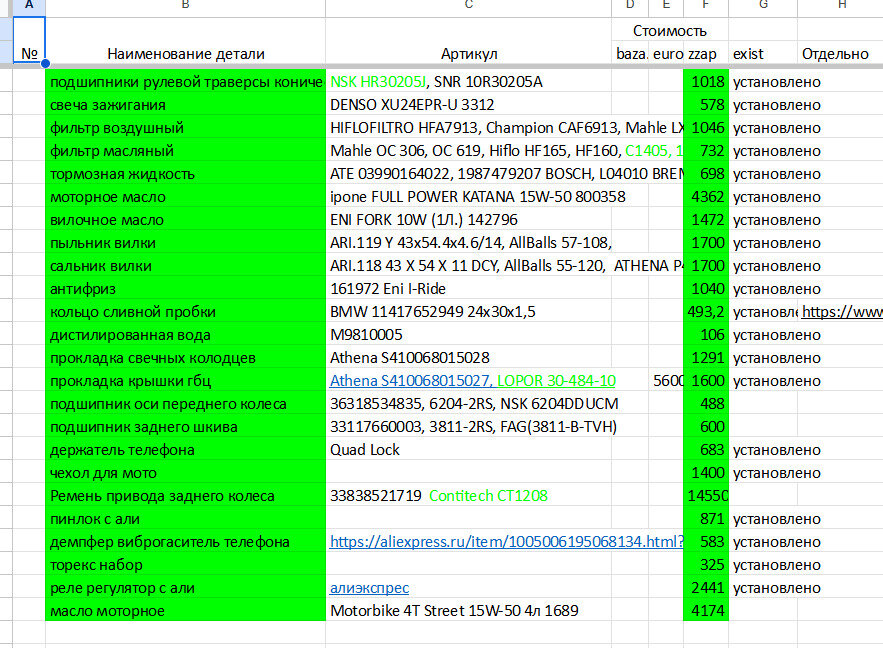Select cell 'прокладка крышки гбц'
This screenshot has height=648, width=883.
pyautogui.click(x=185, y=381)
